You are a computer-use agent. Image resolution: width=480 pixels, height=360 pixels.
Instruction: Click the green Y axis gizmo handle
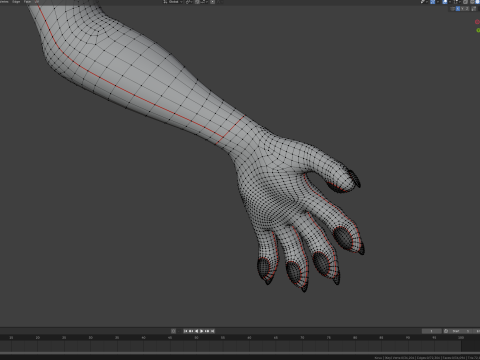pos(478,30)
